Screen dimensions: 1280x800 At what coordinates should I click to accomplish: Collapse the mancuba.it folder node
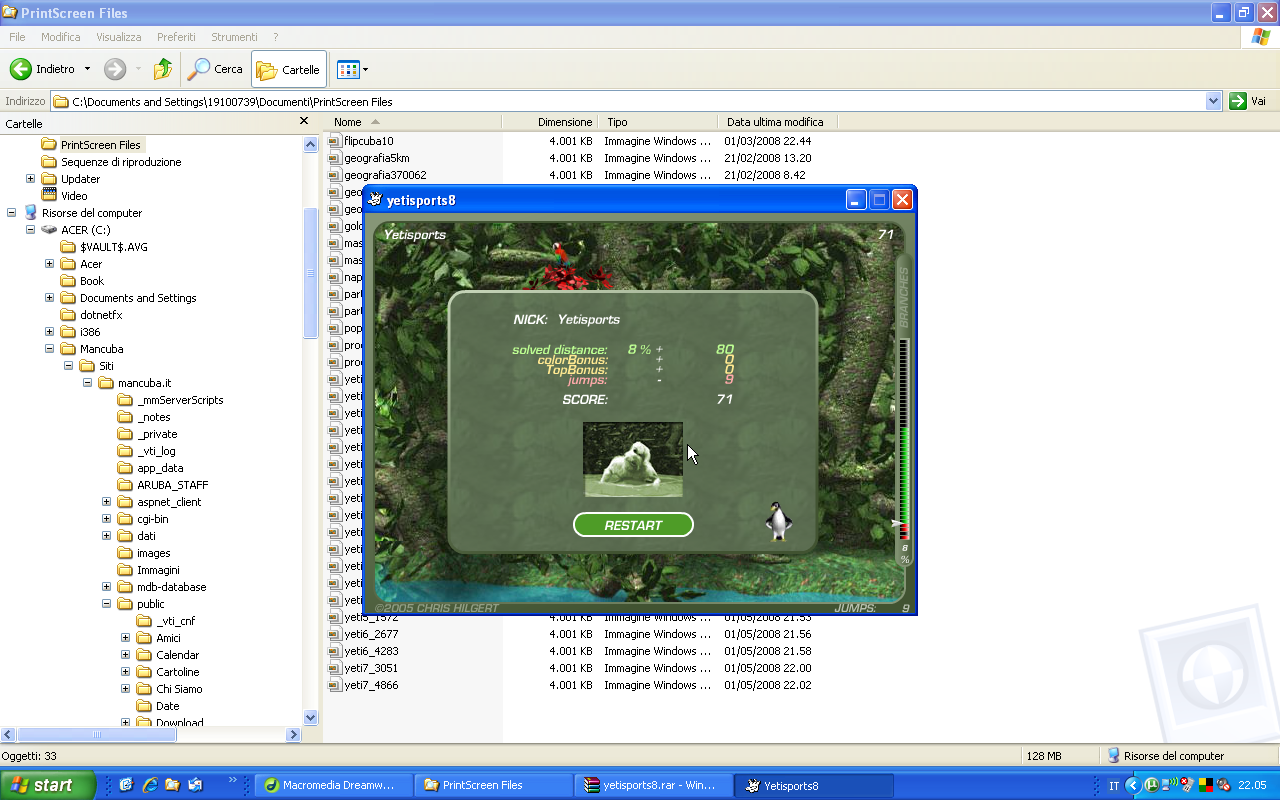pos(87,383)
